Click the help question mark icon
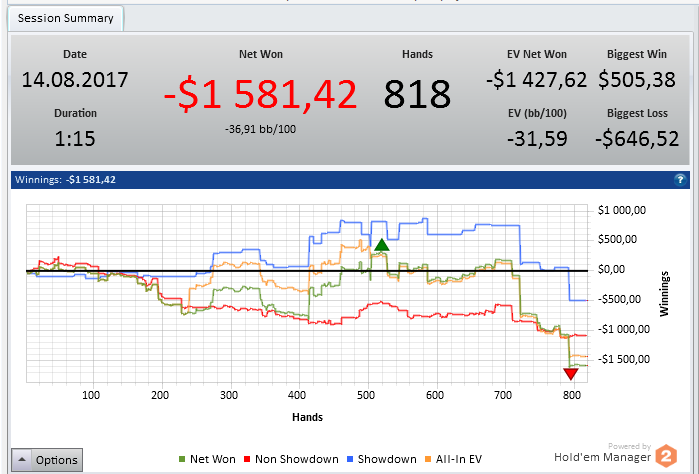 [680, 180]
